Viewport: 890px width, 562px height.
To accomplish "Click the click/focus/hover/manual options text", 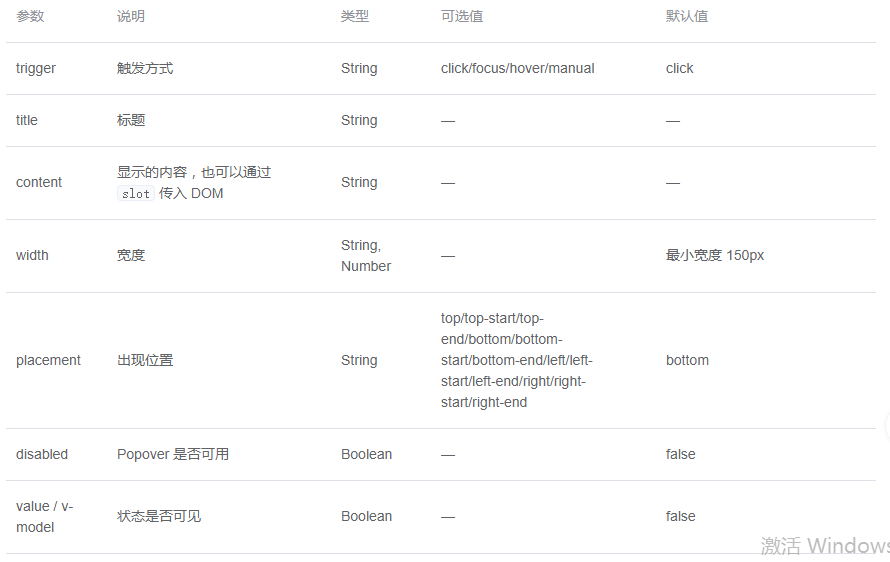I will coord(517,68).
